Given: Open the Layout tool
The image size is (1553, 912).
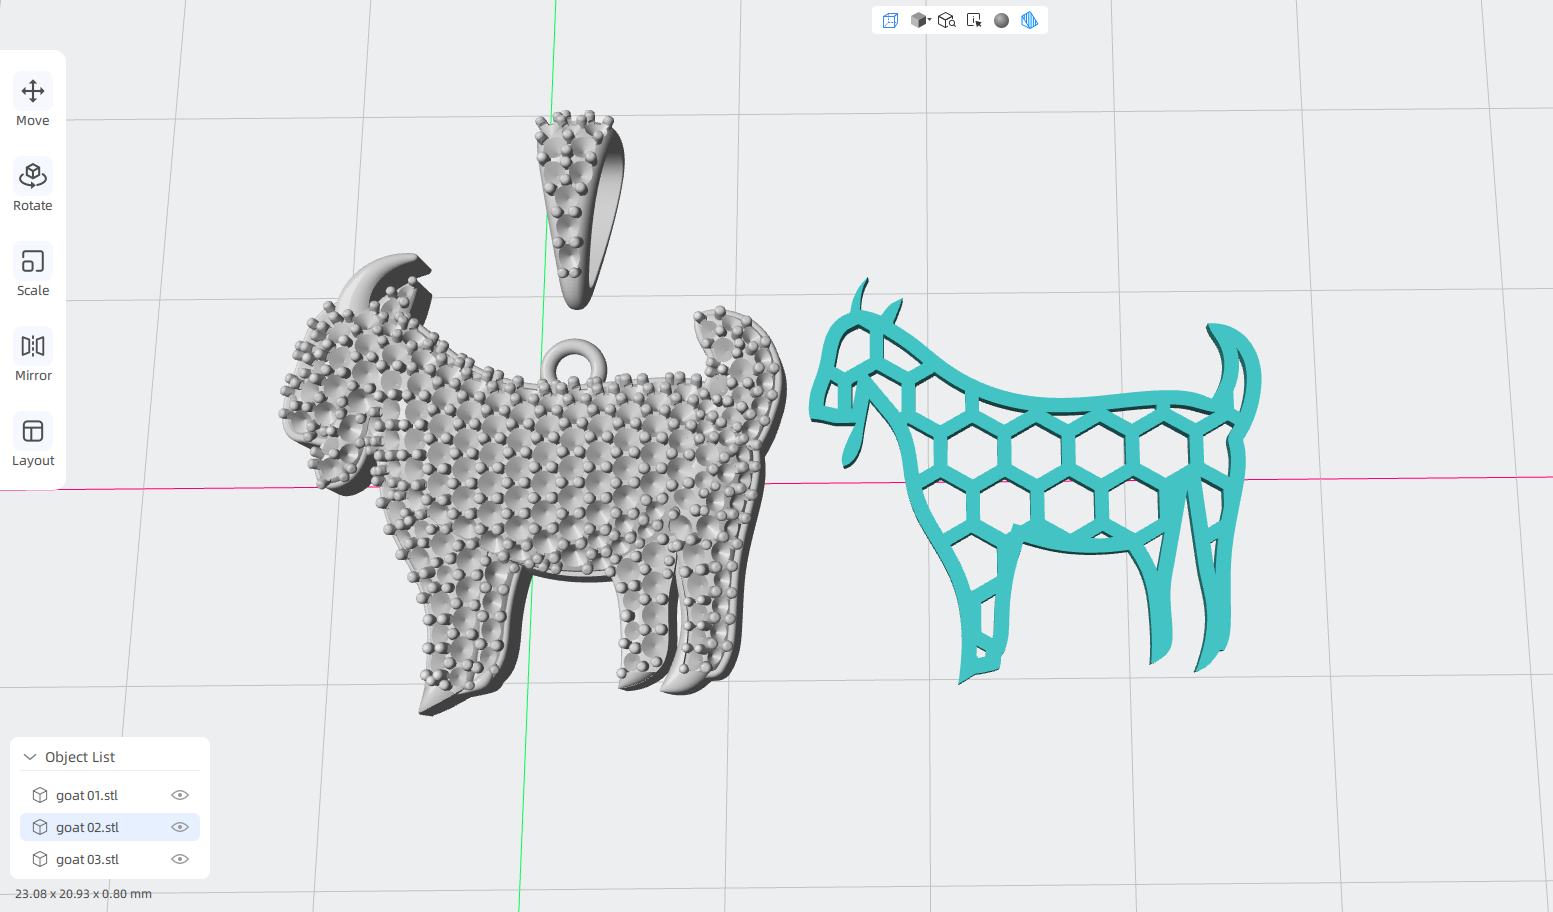Looking at the screenshot, I should click(x=33, y=441).
